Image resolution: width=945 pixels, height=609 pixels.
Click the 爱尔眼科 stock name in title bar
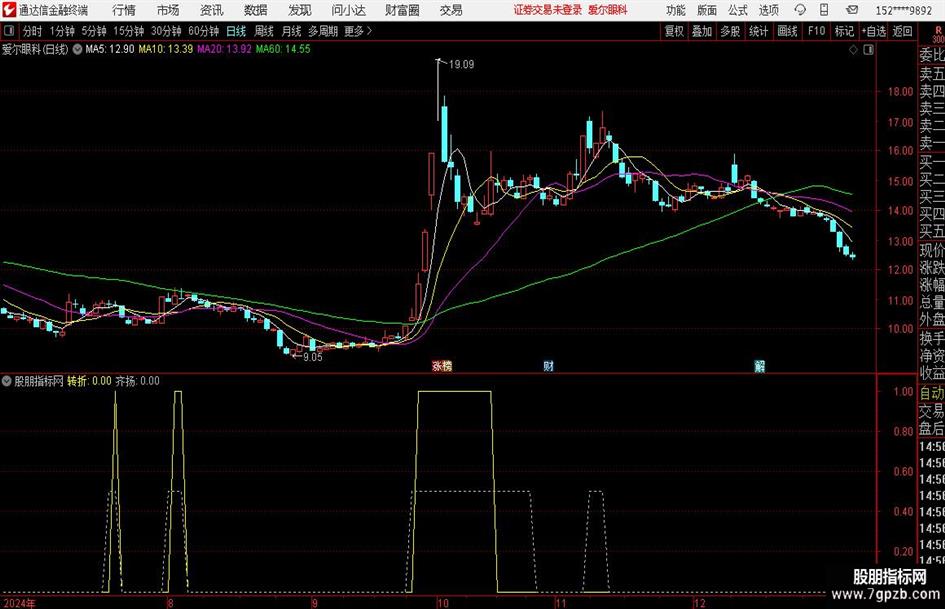click(x=608, y=10)
